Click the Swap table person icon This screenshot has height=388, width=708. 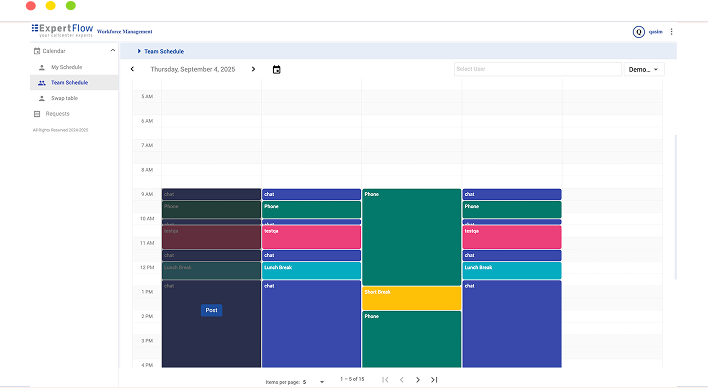42,98
